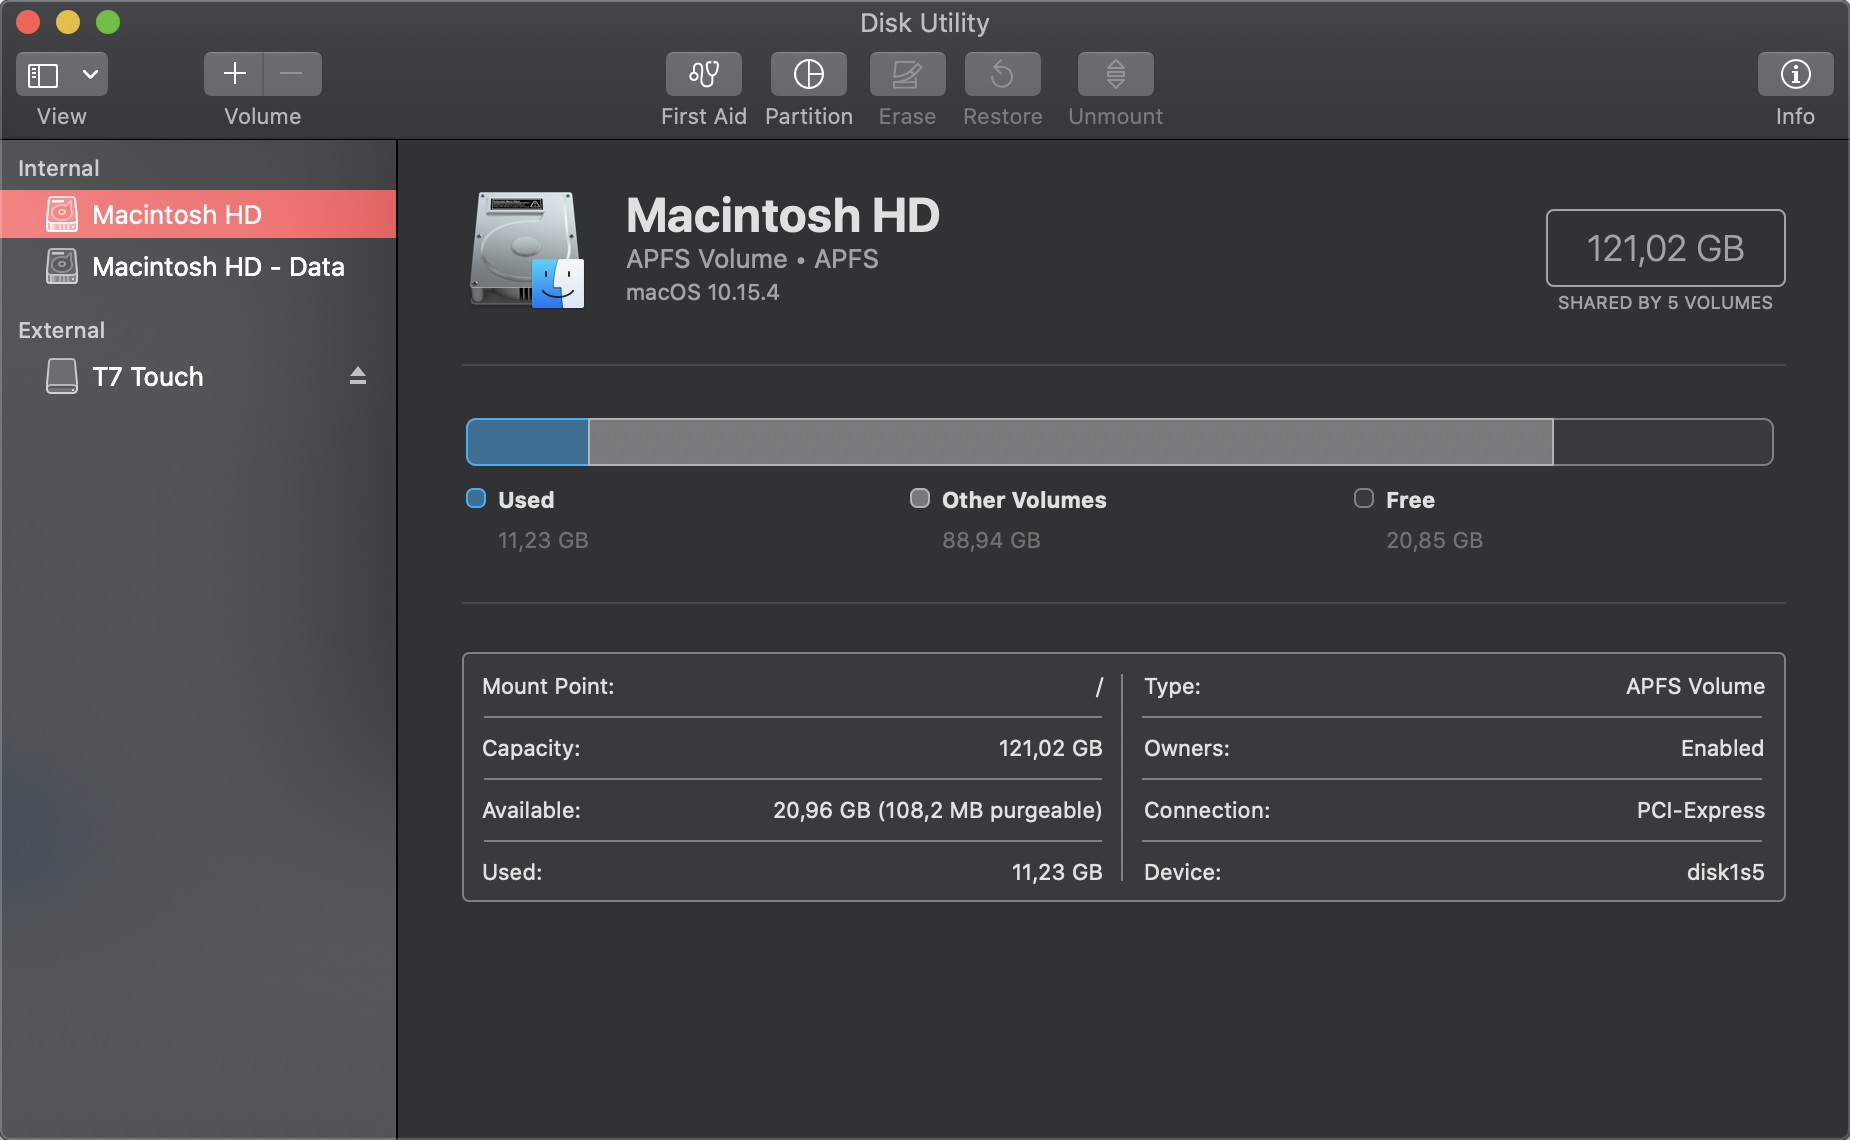Click the Capacity '121,02 GB' table value
The image size is (1850, 1140).
pyautogui.click(x=1050, y=749)
